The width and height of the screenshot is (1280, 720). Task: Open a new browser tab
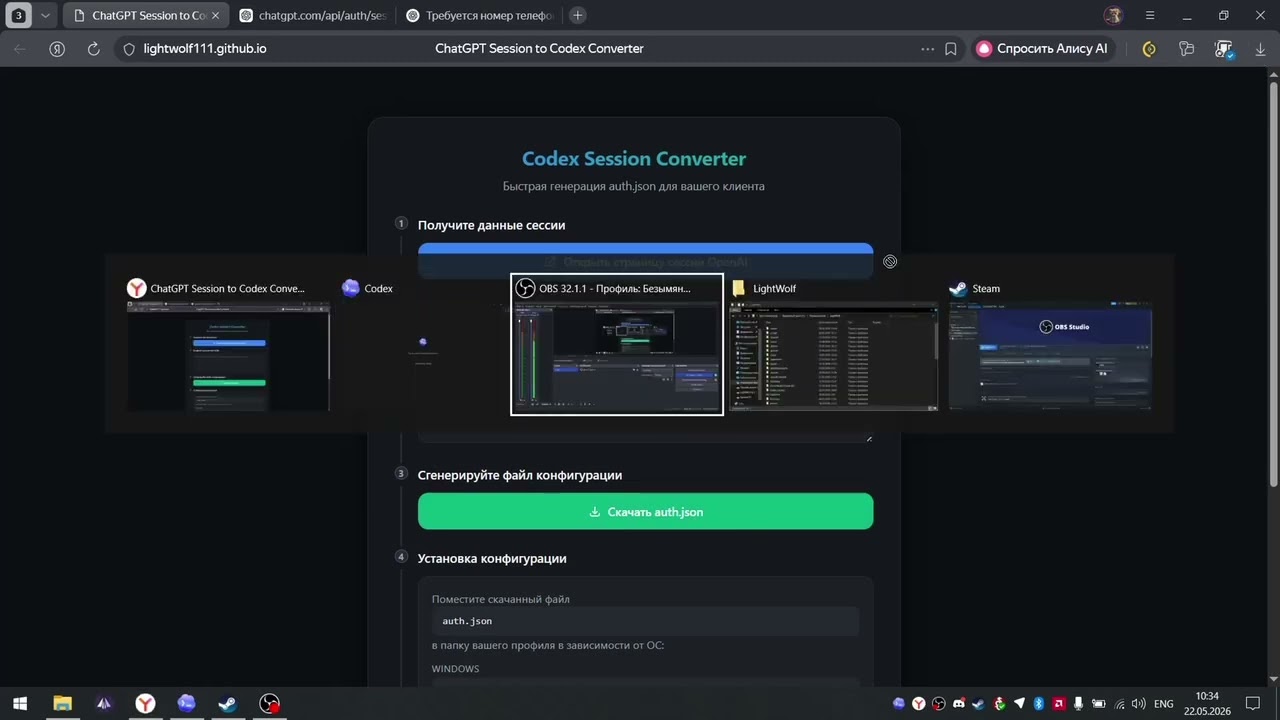pyautogui.click(x=577, y=15)
